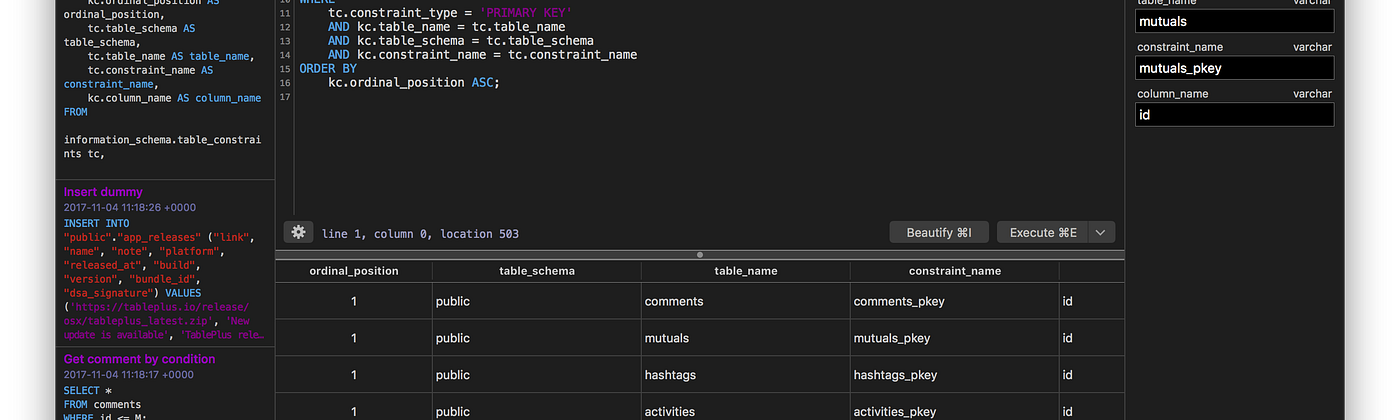Sort by the ordinal_position column header

tap(354, 271)
